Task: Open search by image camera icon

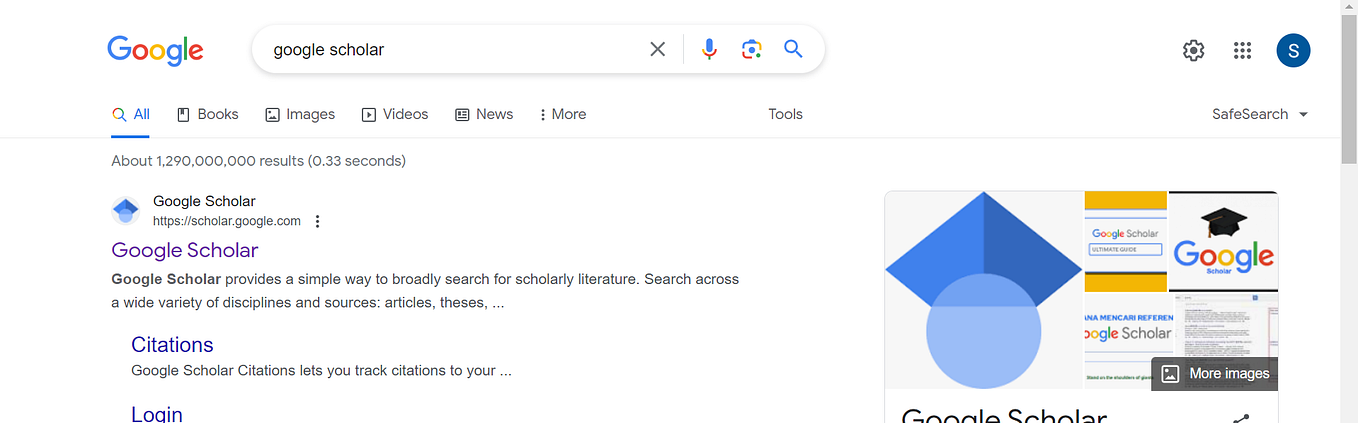Action: 752,49
